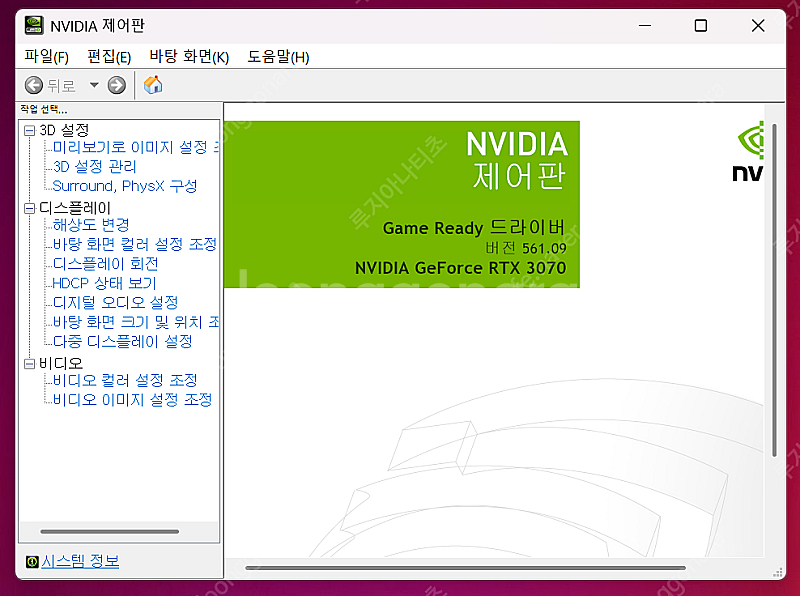Open 3D 설정 관리
Screen dimensions: 800x596
[x=94, y=166]
